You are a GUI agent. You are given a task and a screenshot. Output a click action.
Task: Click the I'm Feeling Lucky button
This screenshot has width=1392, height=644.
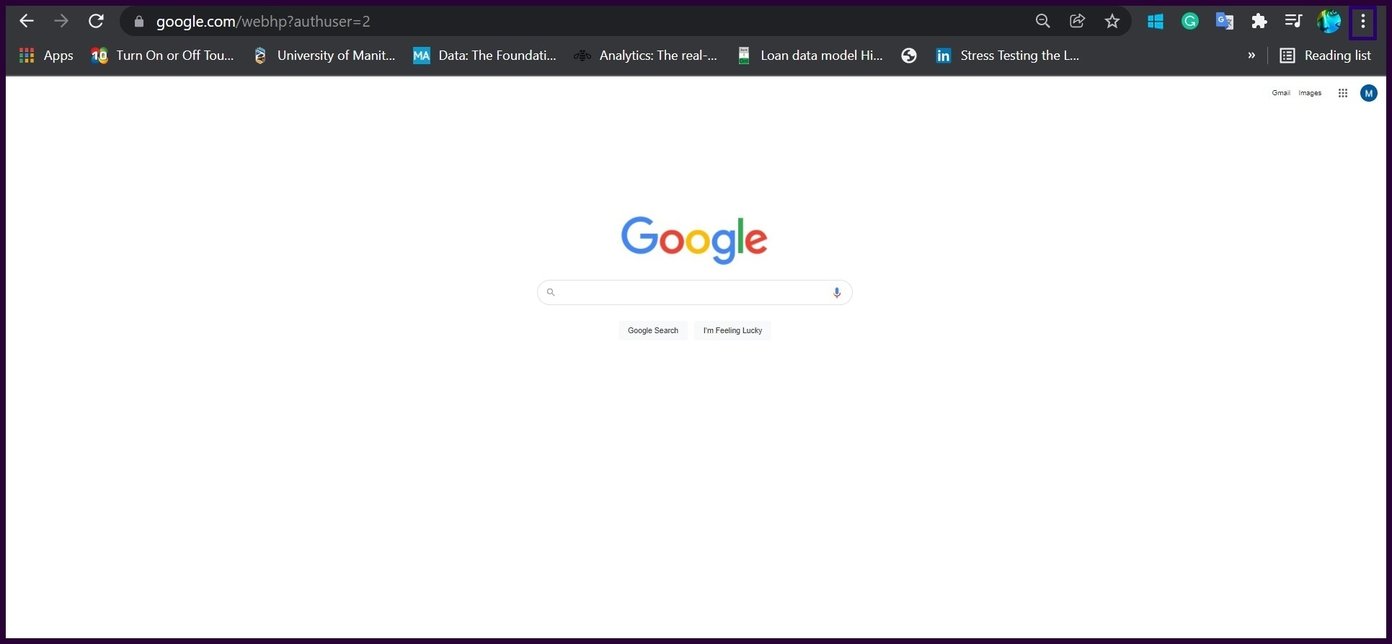(x=732, y=330)
